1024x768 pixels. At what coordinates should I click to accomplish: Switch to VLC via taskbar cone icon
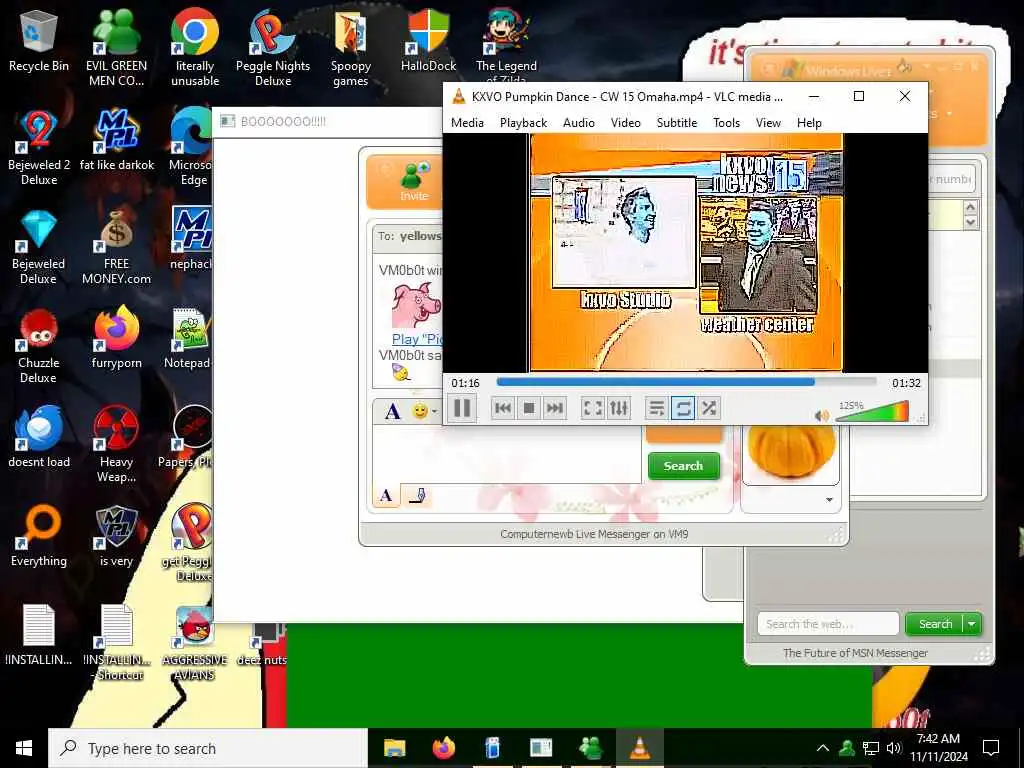click(x=639, y=748)
